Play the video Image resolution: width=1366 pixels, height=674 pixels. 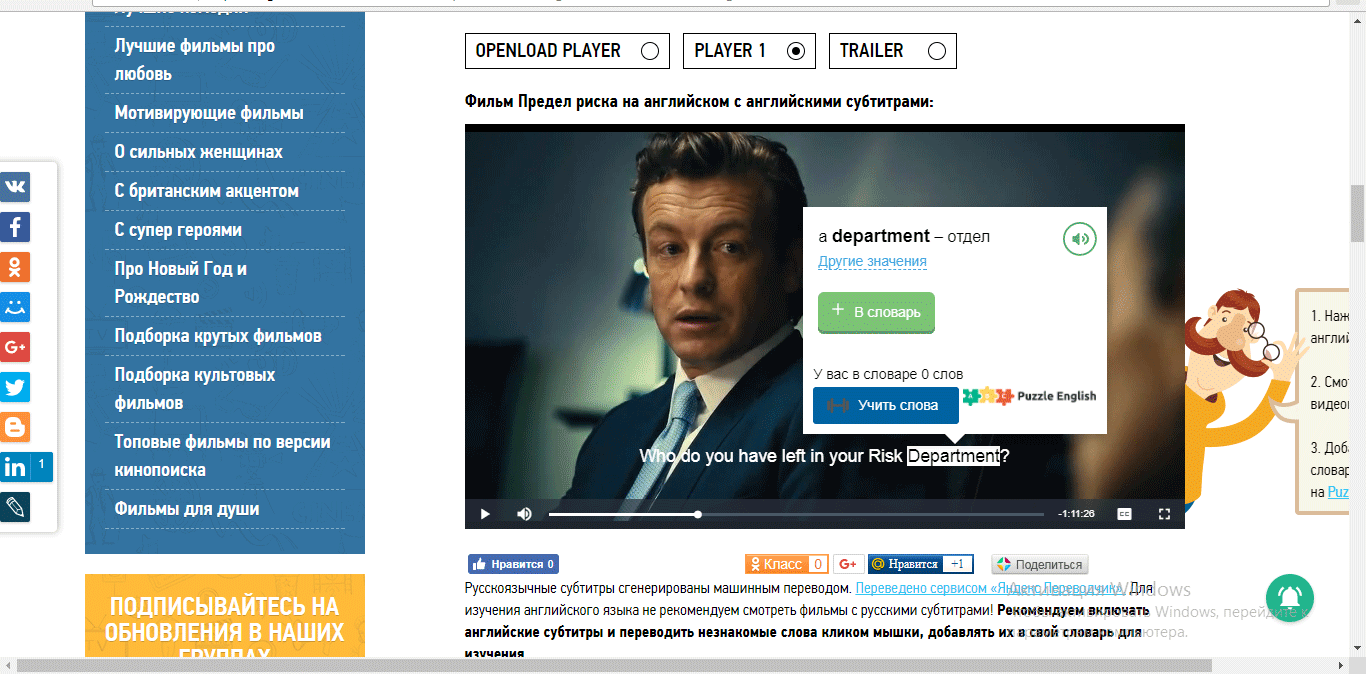(485, 514)
